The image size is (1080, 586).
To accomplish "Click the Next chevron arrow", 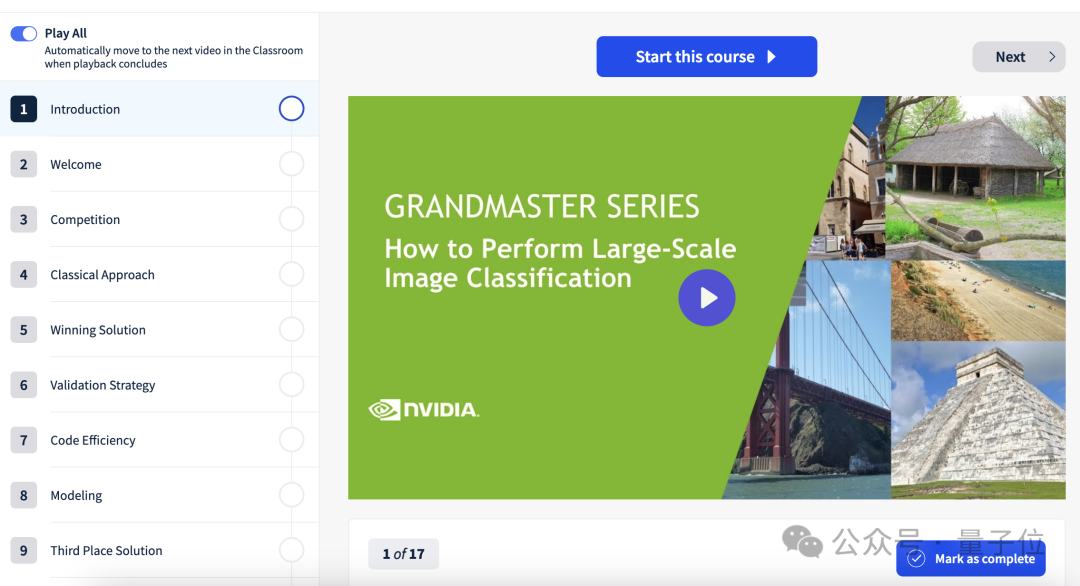I will point(1052,56).
